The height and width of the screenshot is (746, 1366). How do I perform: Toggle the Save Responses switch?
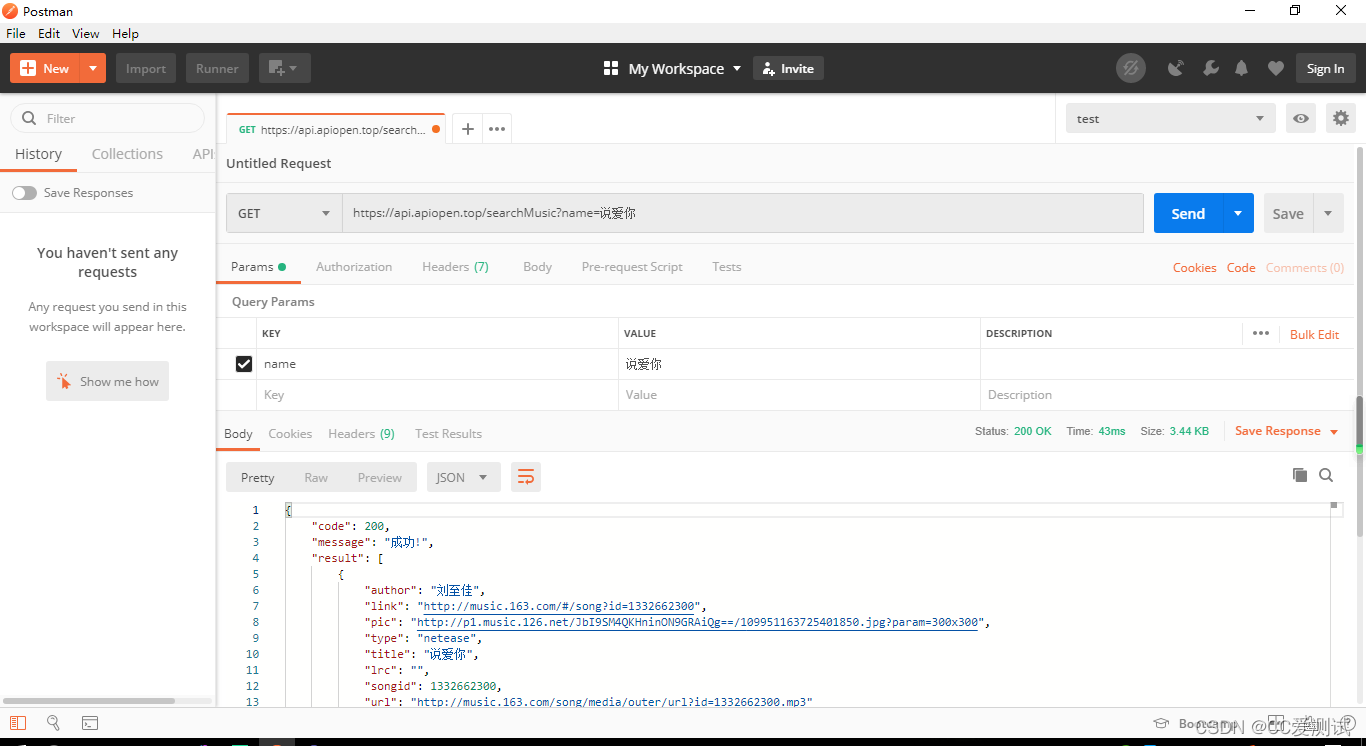click(24, 193)
